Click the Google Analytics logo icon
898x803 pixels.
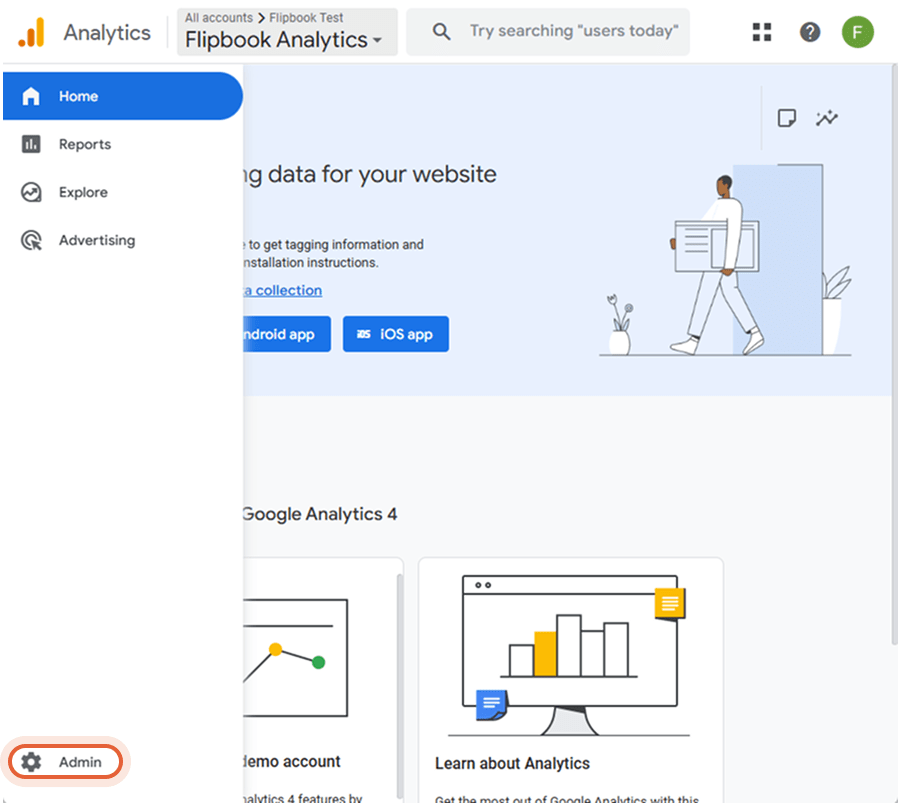pyautogui.click(x=31, y=32)
